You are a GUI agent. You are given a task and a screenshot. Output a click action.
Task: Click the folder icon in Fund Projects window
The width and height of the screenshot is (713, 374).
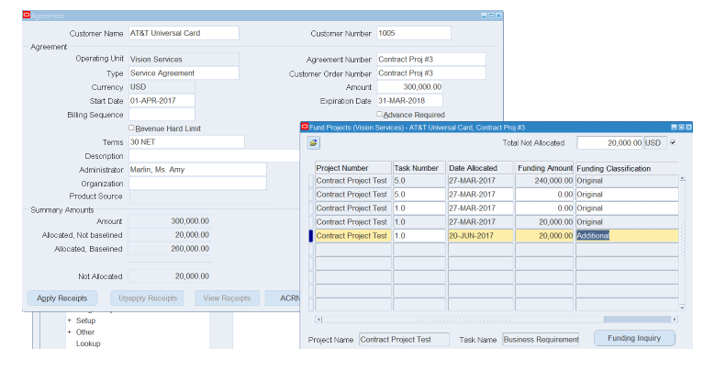(313, 143)
